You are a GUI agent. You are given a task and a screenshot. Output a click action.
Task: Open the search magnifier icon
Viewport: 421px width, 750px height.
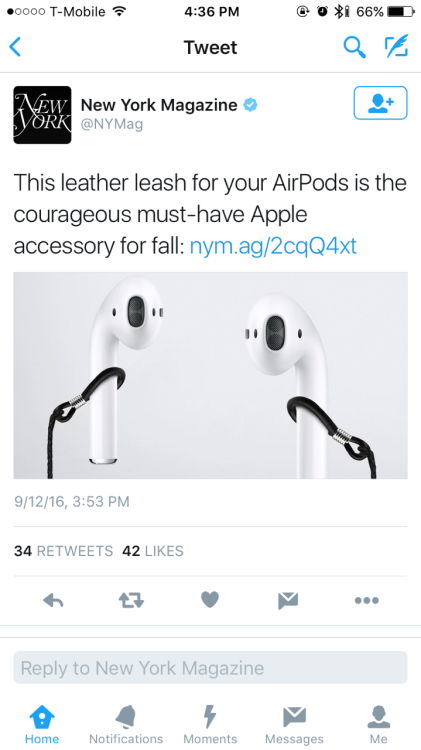click(355, 47)
